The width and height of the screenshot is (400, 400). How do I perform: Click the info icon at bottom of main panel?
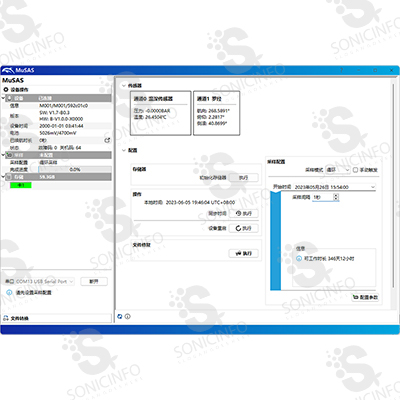[127, 316]
